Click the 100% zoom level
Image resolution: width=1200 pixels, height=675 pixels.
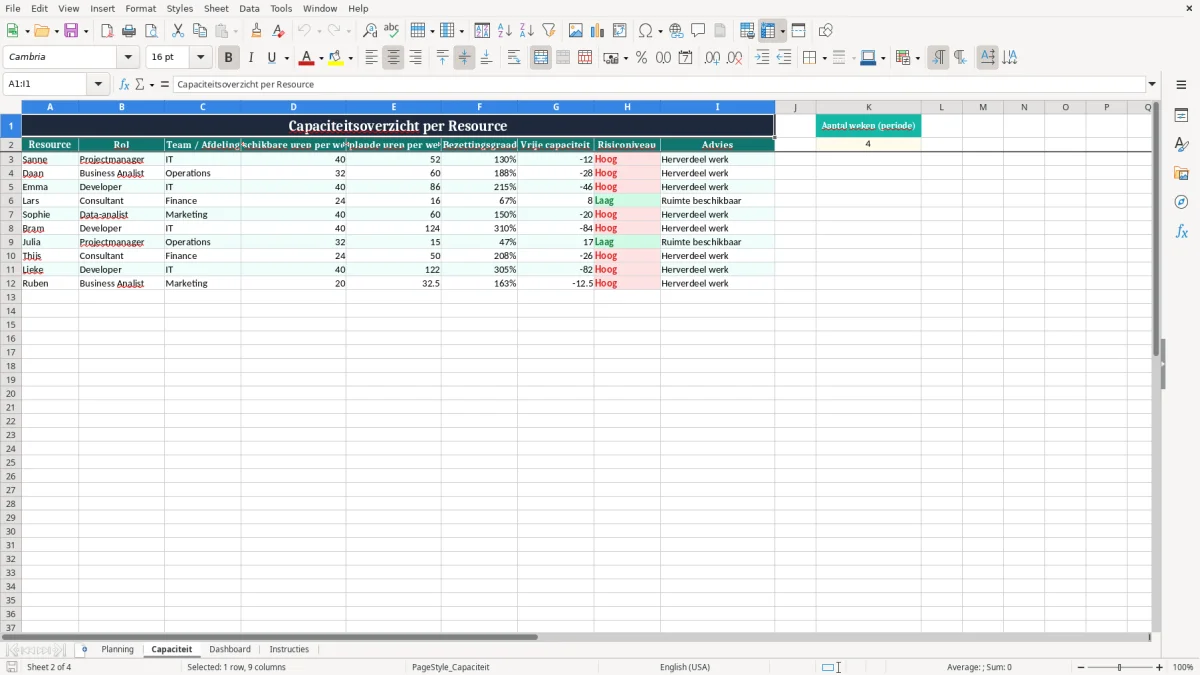point(1183,667)
